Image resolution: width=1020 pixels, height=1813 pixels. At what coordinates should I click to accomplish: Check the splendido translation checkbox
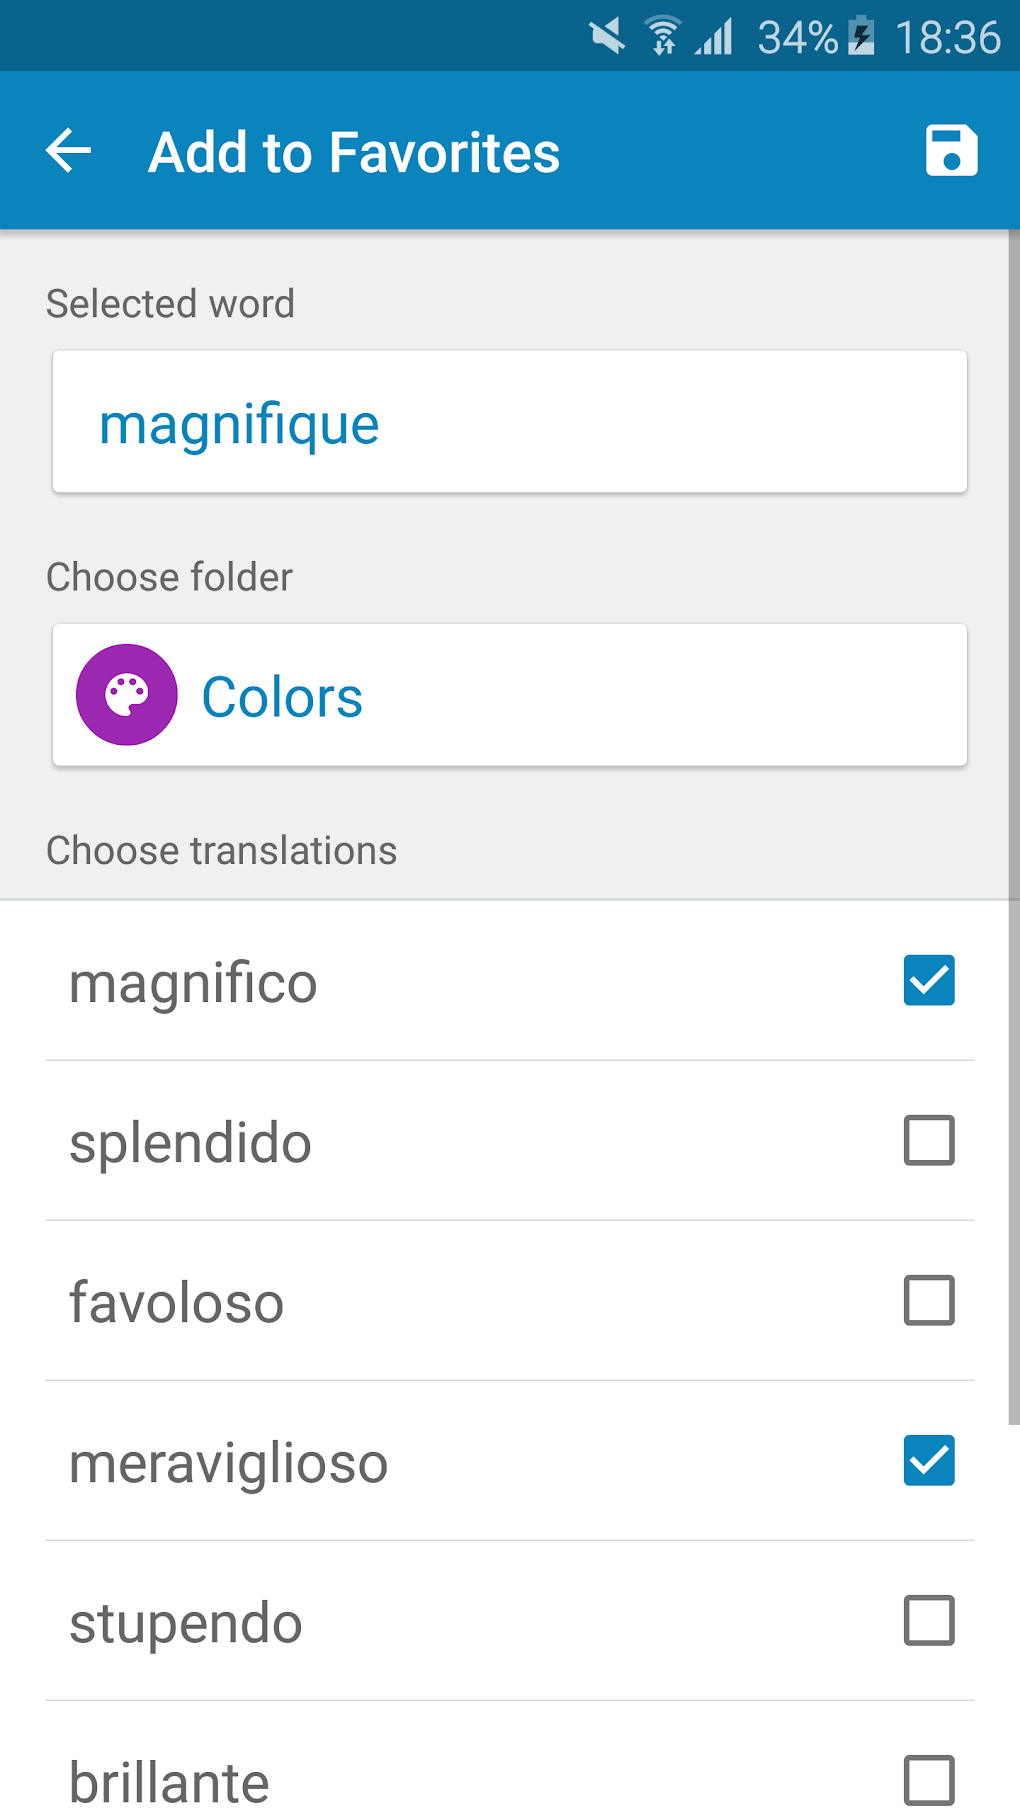tap(929, 1140)
